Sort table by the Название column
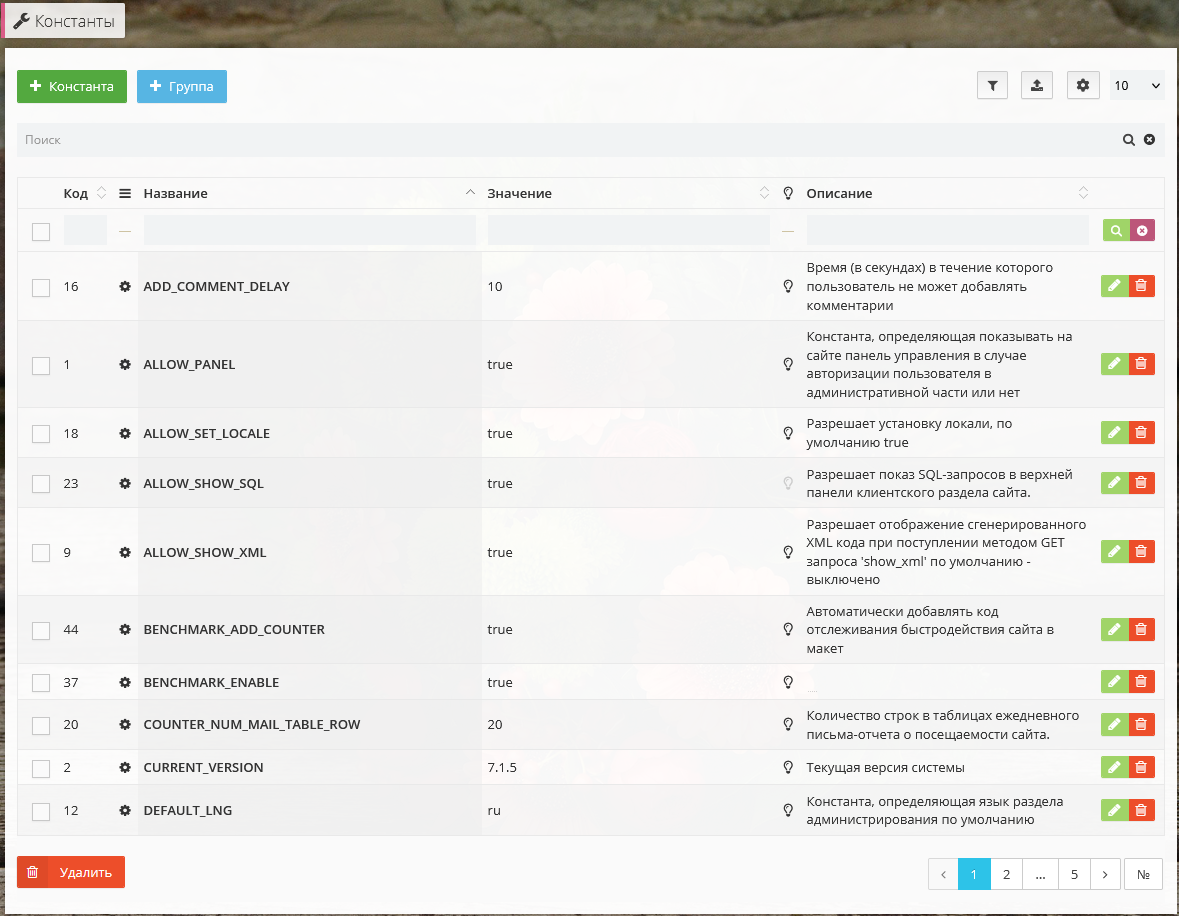The width and height of the screenshot is (1179, 916). [x=175, y=193]
